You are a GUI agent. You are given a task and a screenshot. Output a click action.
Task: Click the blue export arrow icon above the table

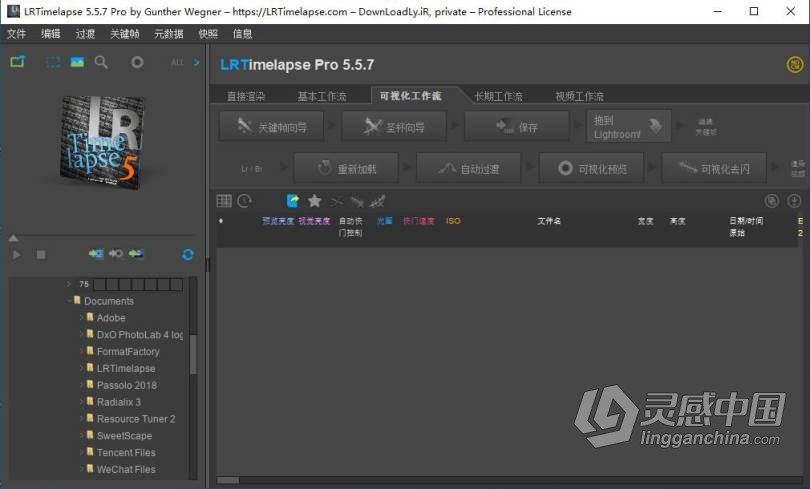pyautogui.click(x=293, y=201)
